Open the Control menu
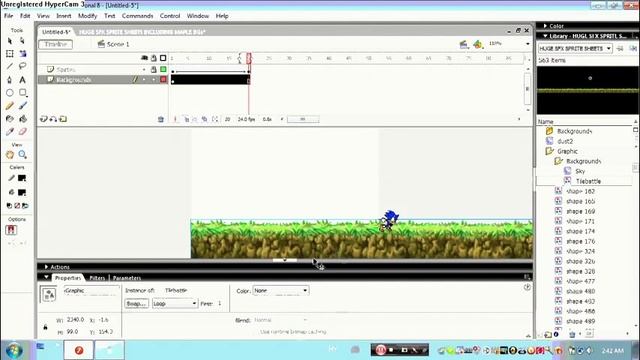Viewport: 640px width, 360px height. [x=170, y=16]
